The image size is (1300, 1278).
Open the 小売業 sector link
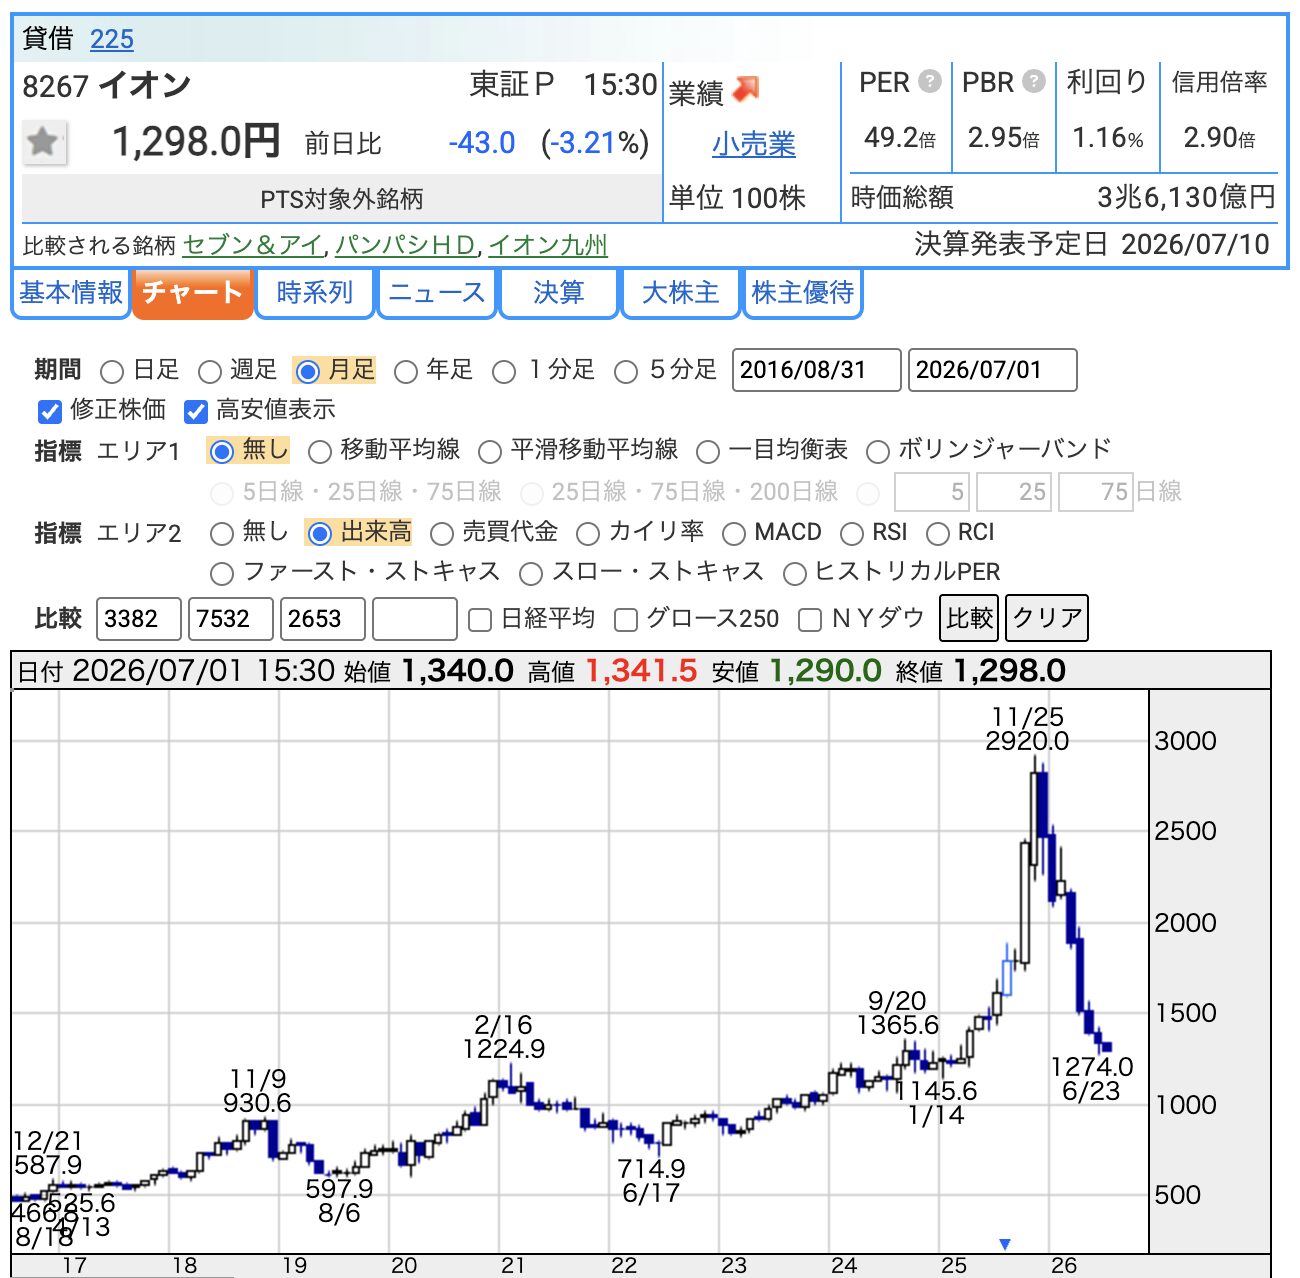754,144
